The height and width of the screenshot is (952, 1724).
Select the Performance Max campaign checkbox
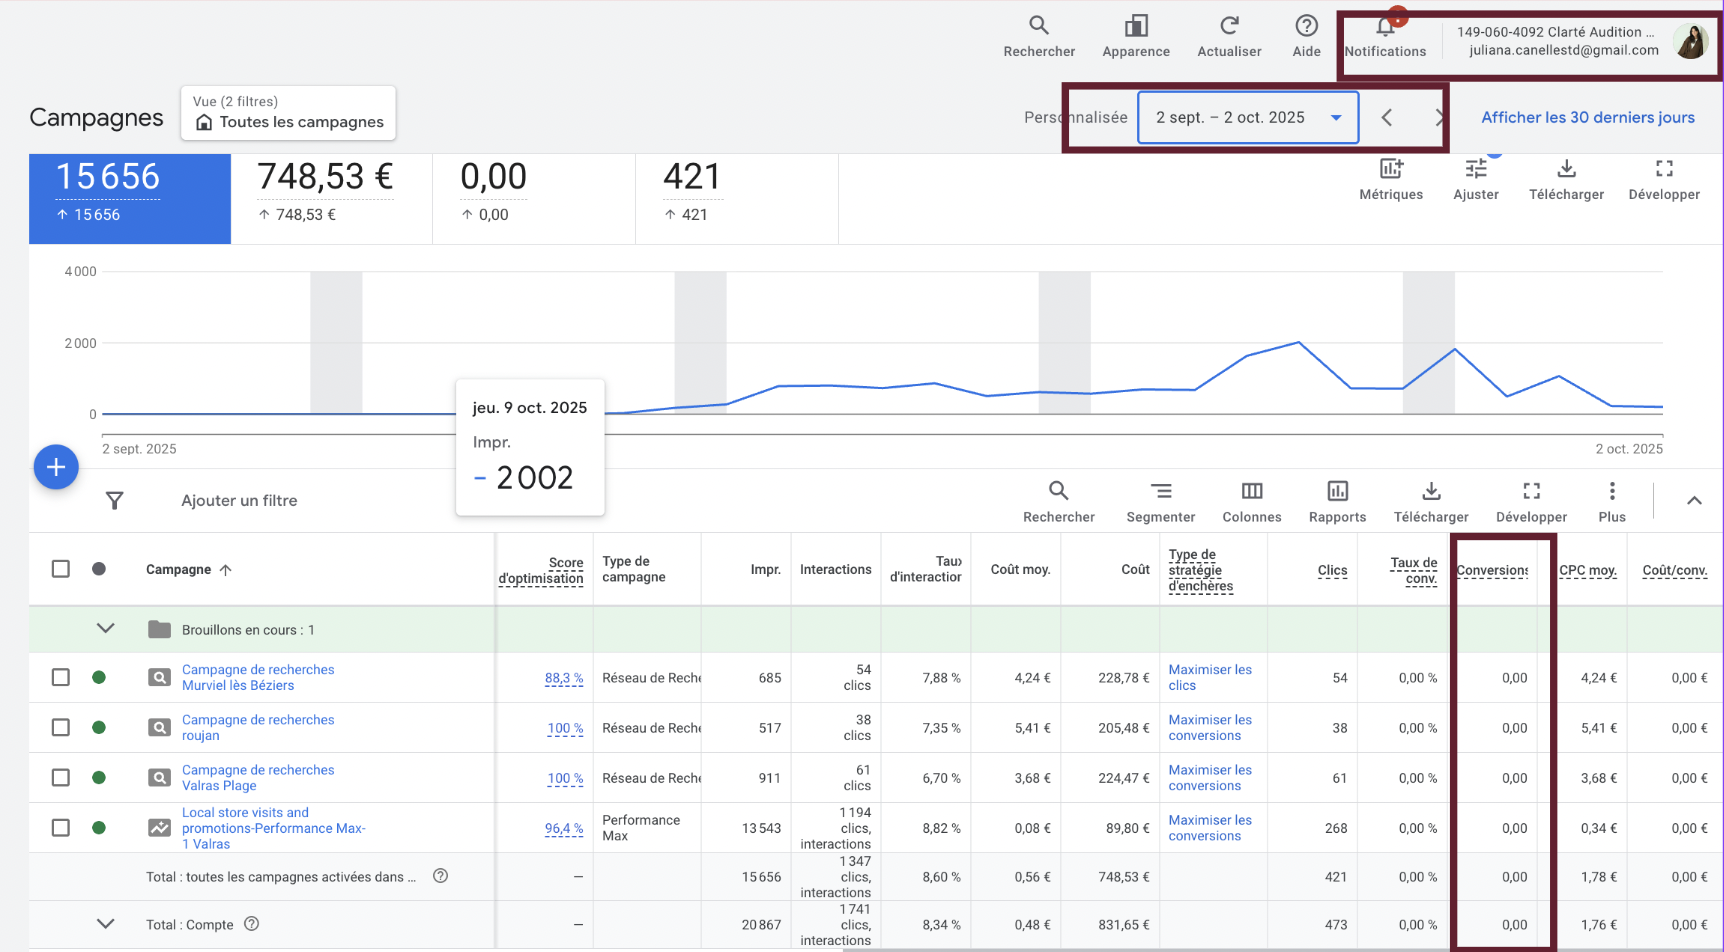61,827
